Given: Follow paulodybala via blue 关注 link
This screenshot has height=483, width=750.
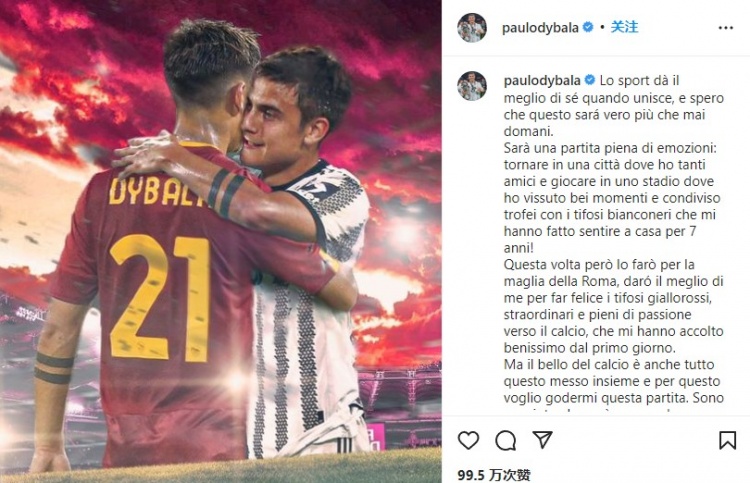Looking at the screenshot, I should 624,27.
